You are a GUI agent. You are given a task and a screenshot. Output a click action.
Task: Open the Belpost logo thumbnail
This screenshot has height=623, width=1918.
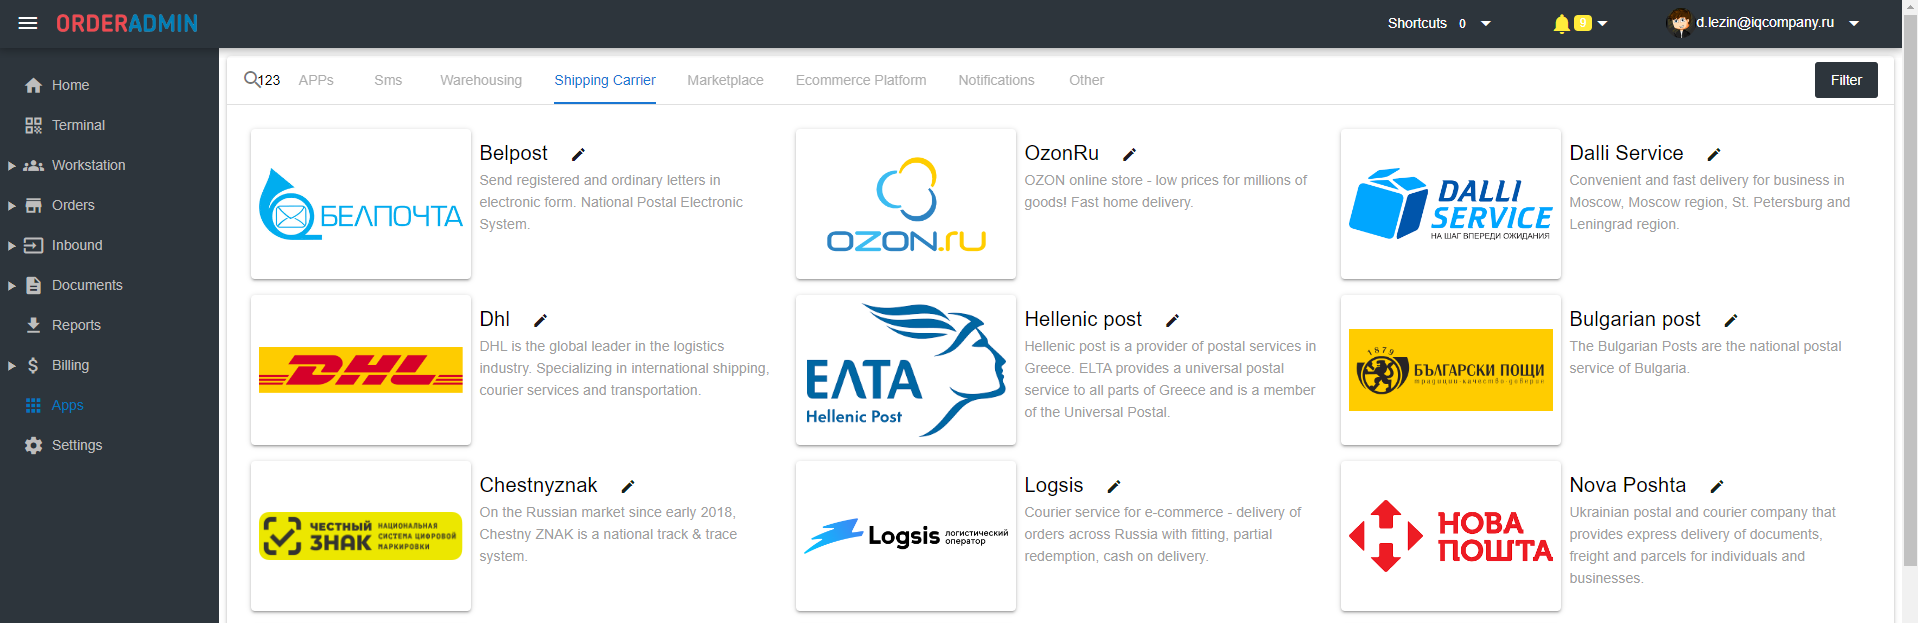tap(361, 204)
